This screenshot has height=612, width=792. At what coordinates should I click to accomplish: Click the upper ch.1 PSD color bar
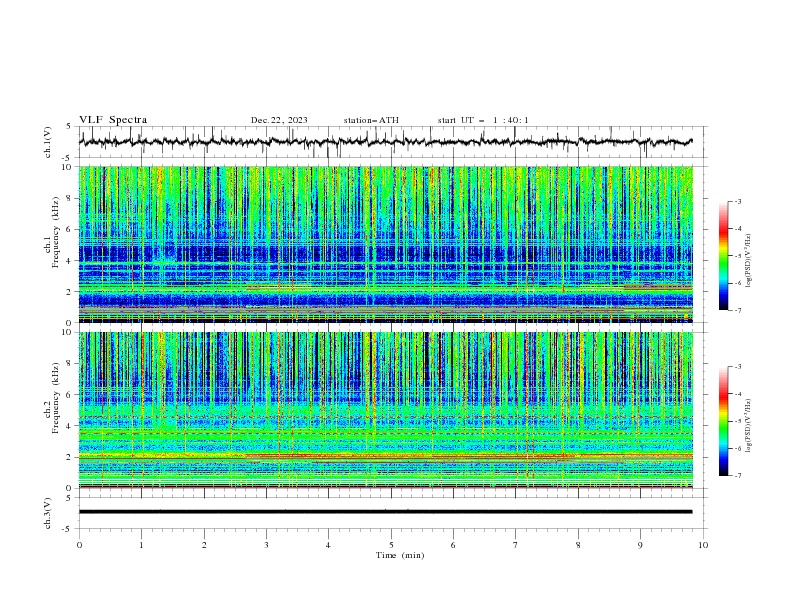[x=723, y=256]
